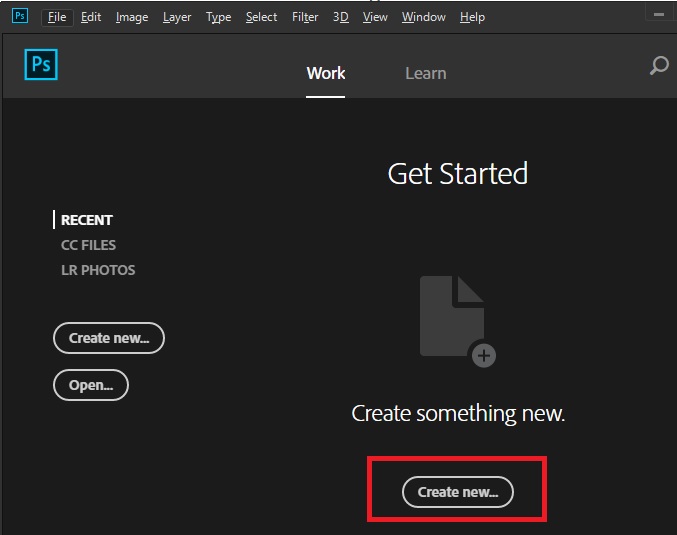Open the Type menu
The height and width of the screenshot is (535, 677).
point(218,17)
